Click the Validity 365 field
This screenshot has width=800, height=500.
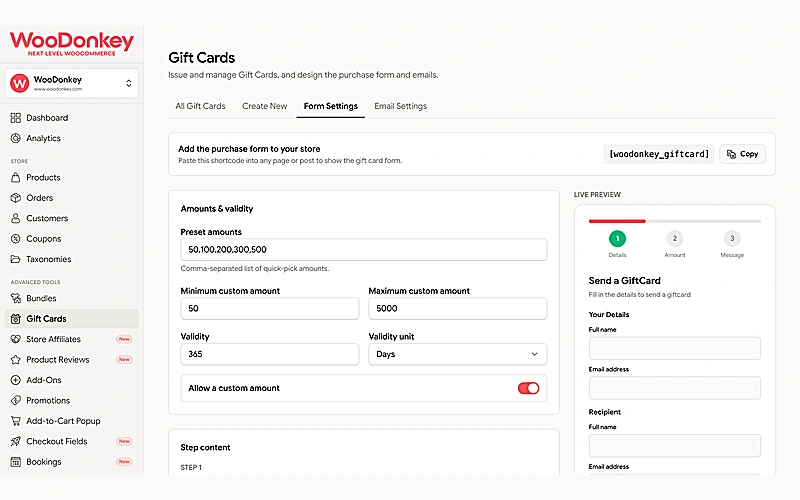270,354
